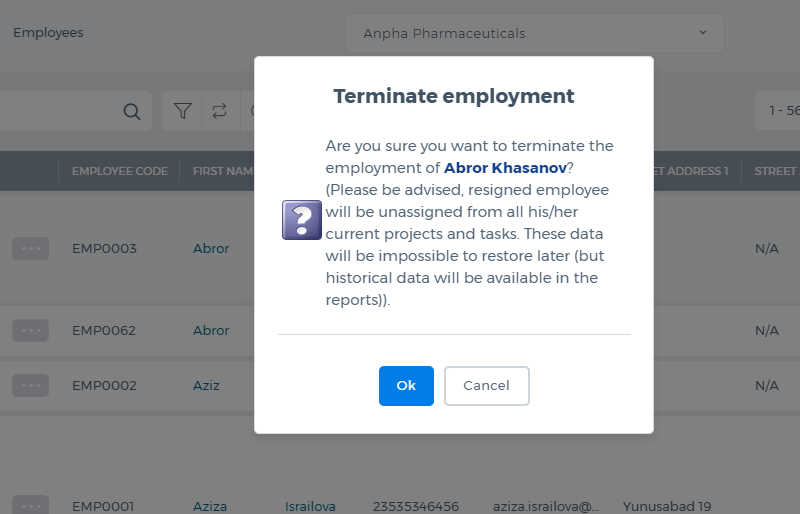Click the Abror Khasanov name in dialog
Viewport: 800px width, 514px height.
[x=505, y=168]
